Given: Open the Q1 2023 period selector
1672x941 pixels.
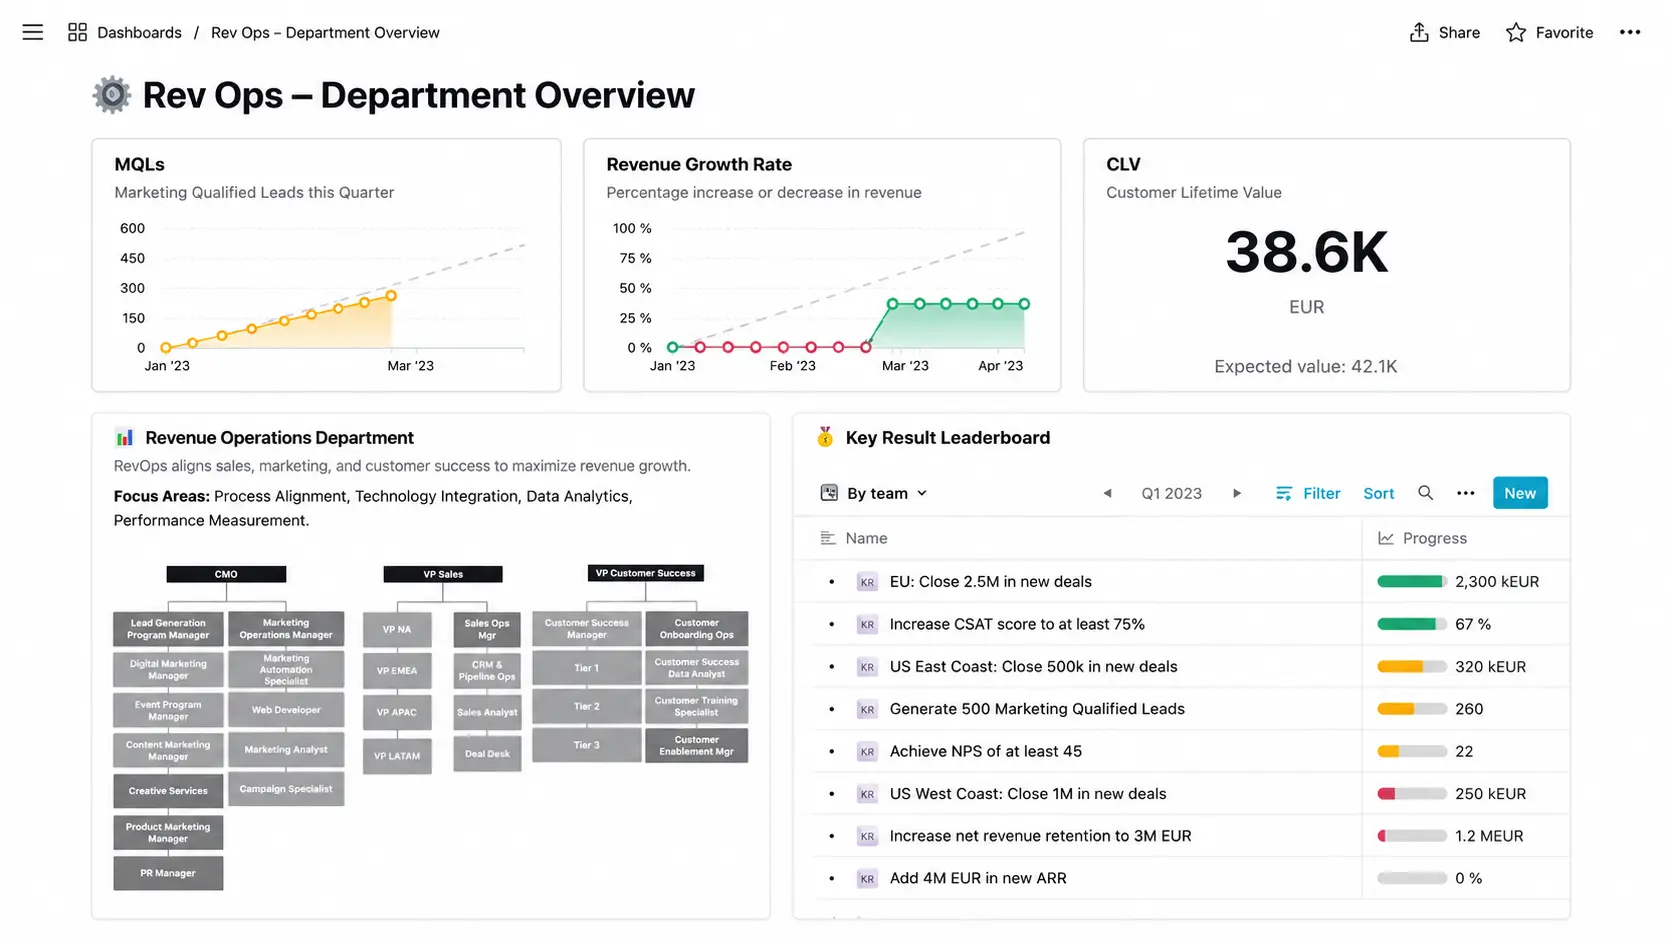Looking at the screenshot, I should (x=1172, y=493).
